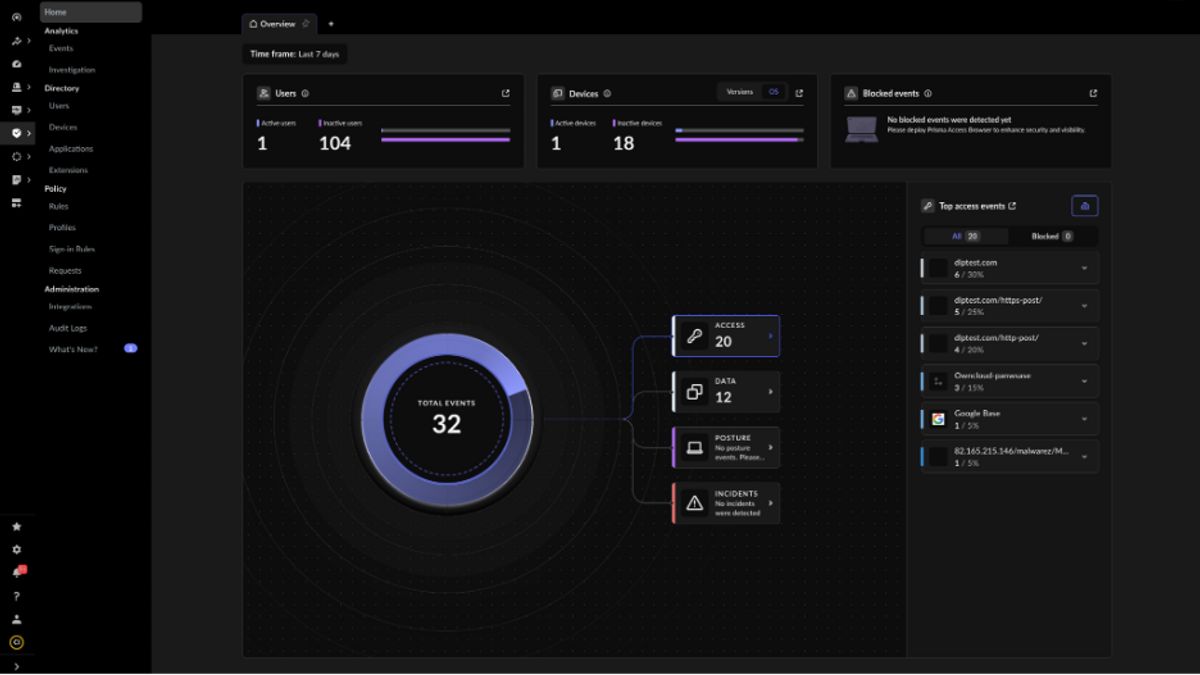This screenshot has width=1200, height=675.
Task: Open the gauge dashboard icon in sidebar rail
Action: click(16, 64)
